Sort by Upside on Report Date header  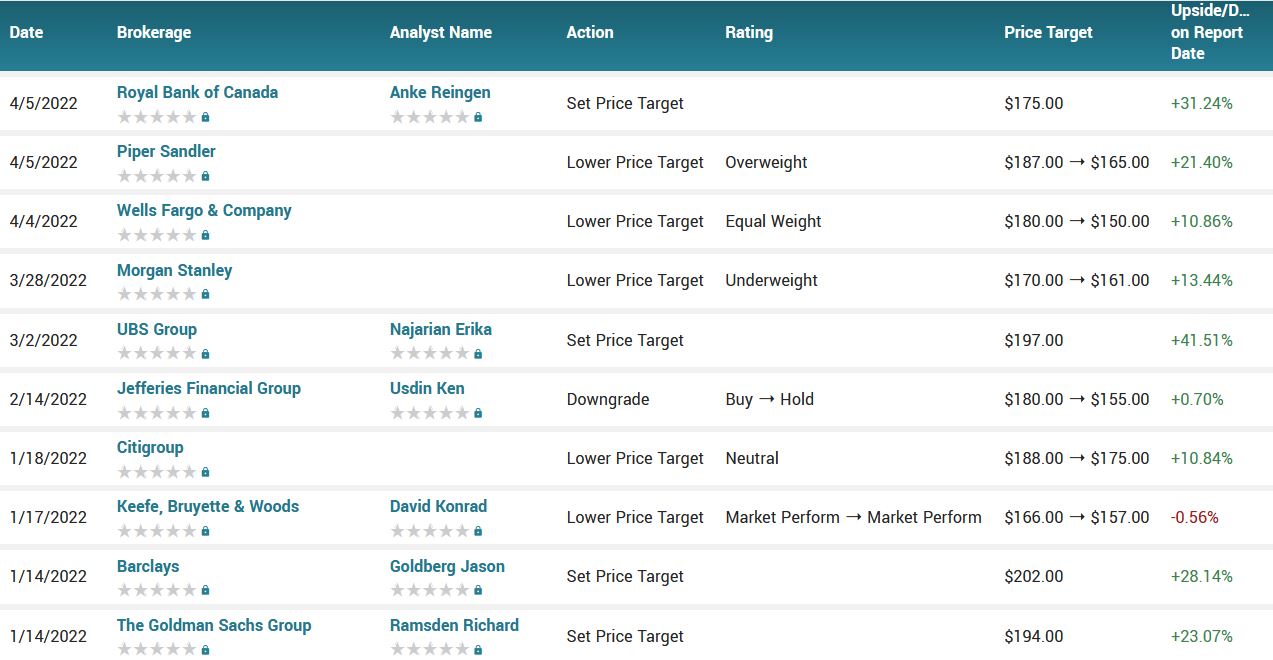tap(1210, 32)
